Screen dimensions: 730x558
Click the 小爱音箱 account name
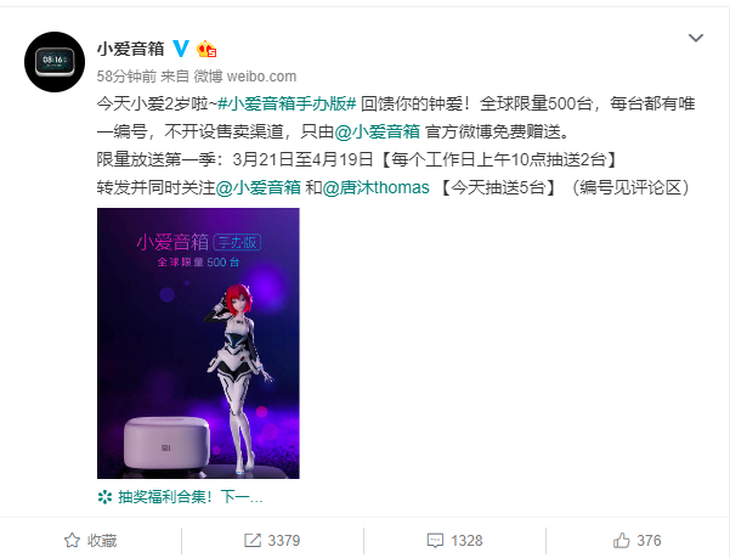[x=131, y=48]
